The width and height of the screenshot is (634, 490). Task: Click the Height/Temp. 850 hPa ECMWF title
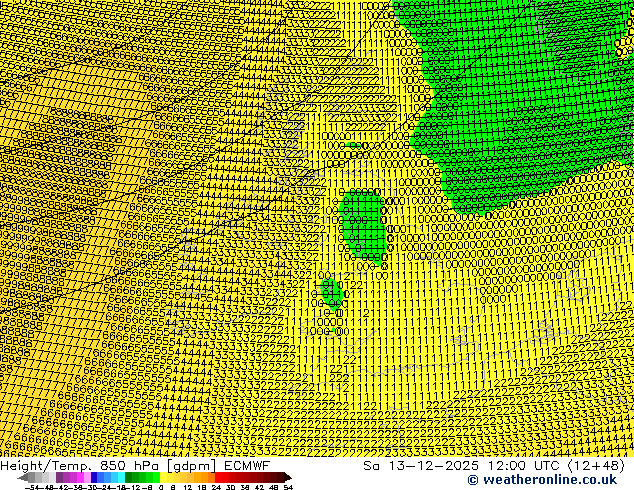(135, 465)
